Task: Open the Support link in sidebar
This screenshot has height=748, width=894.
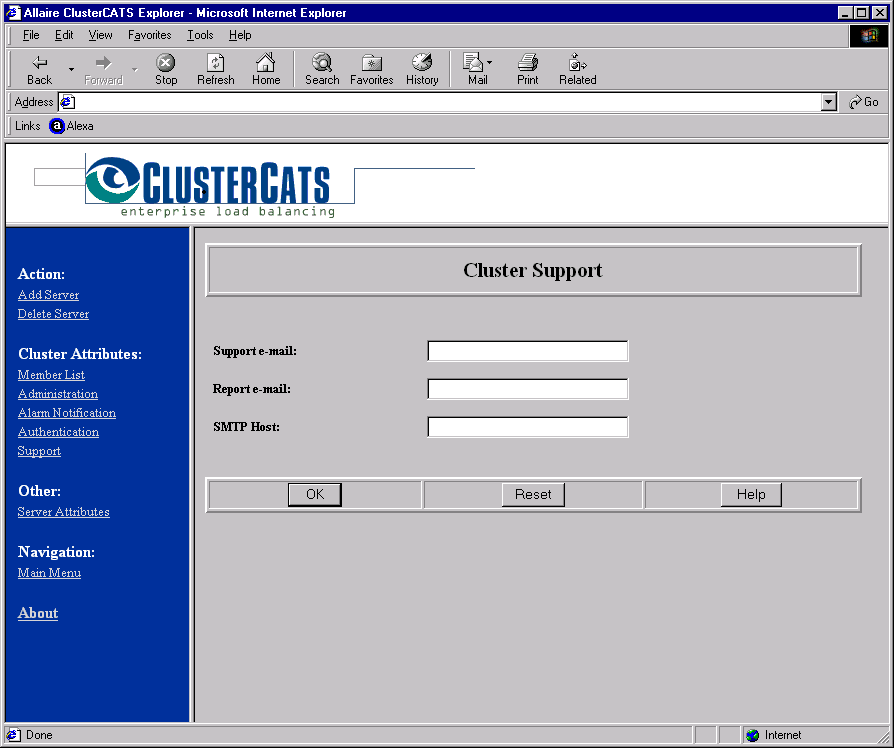Action: pos(39,451)
